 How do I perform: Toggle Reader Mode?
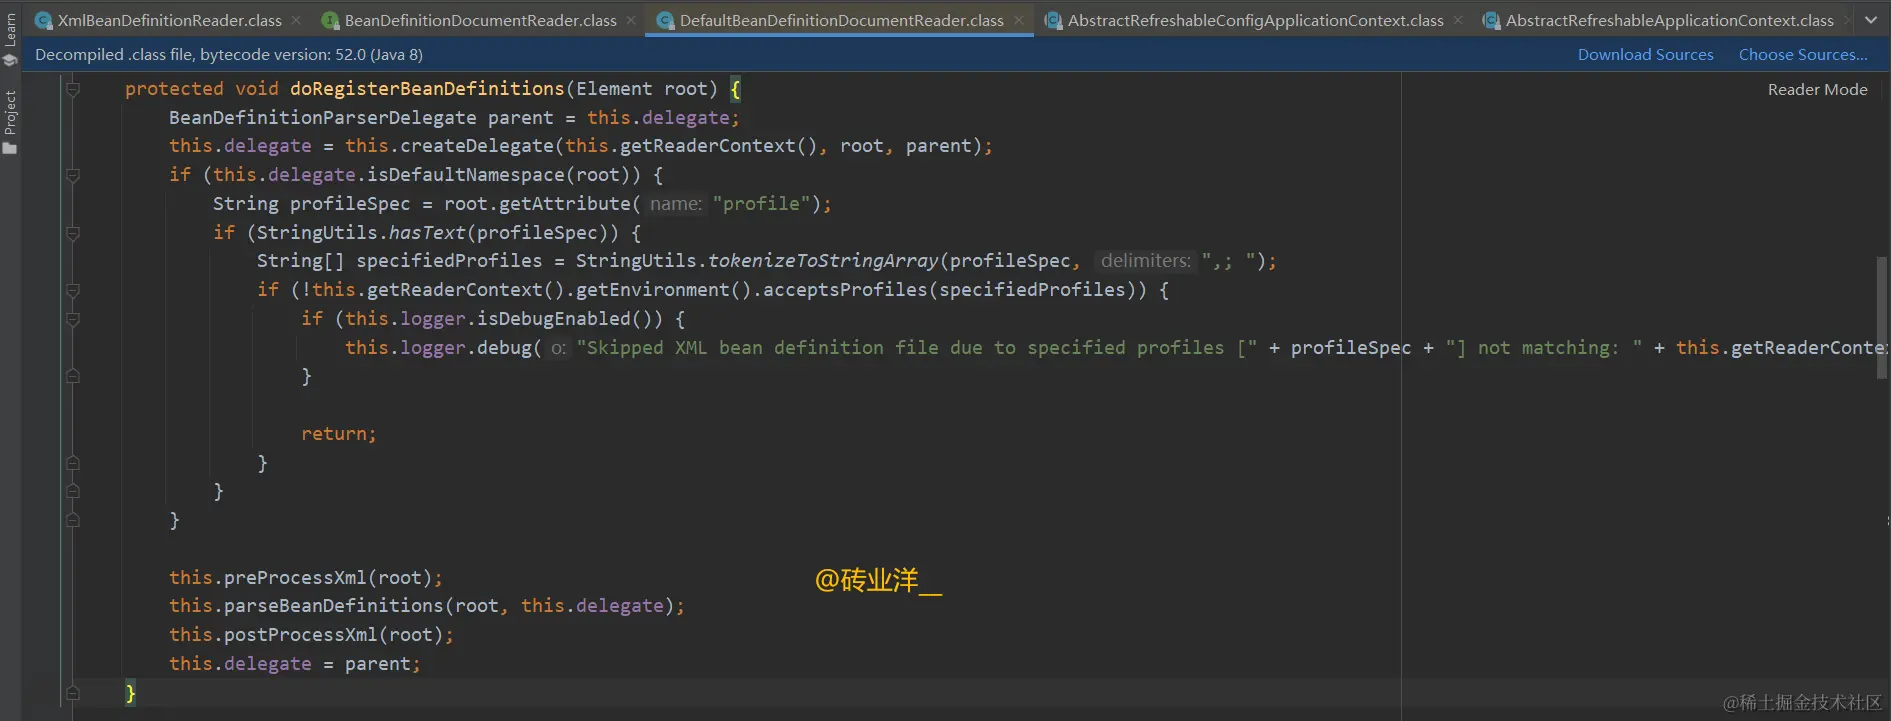tap(1817, 89)
